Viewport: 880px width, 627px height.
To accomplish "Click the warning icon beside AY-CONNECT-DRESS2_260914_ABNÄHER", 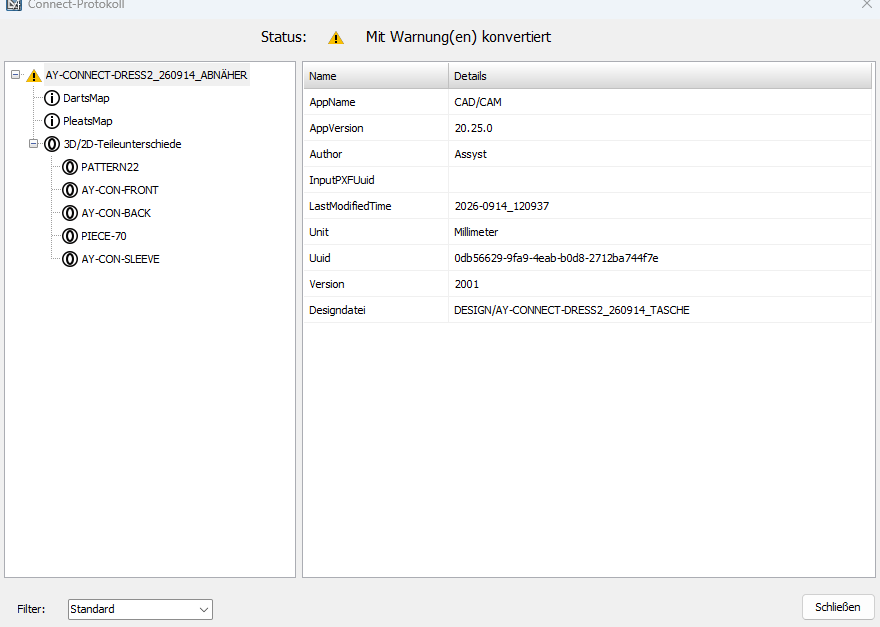I will click(34, 75).
